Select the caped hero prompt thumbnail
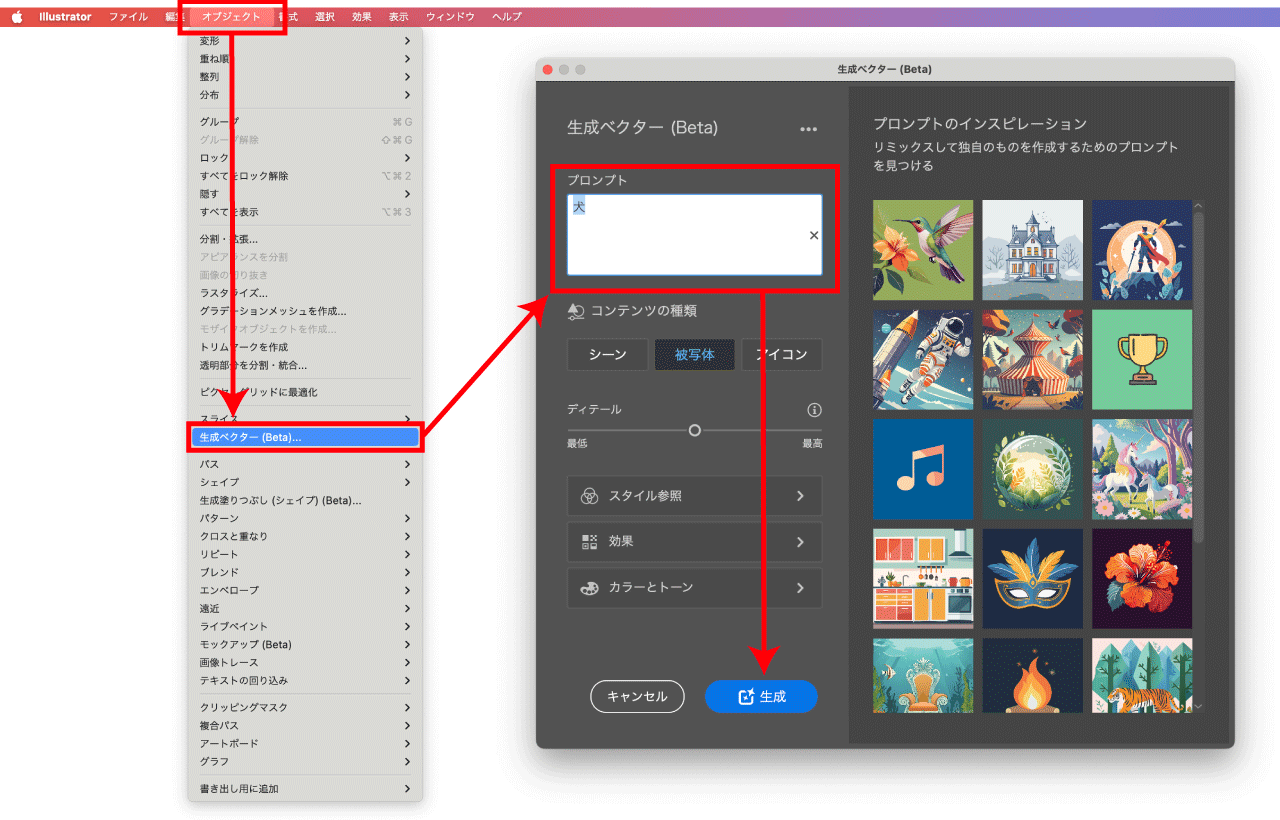1280x820 pixels. 1142,250
